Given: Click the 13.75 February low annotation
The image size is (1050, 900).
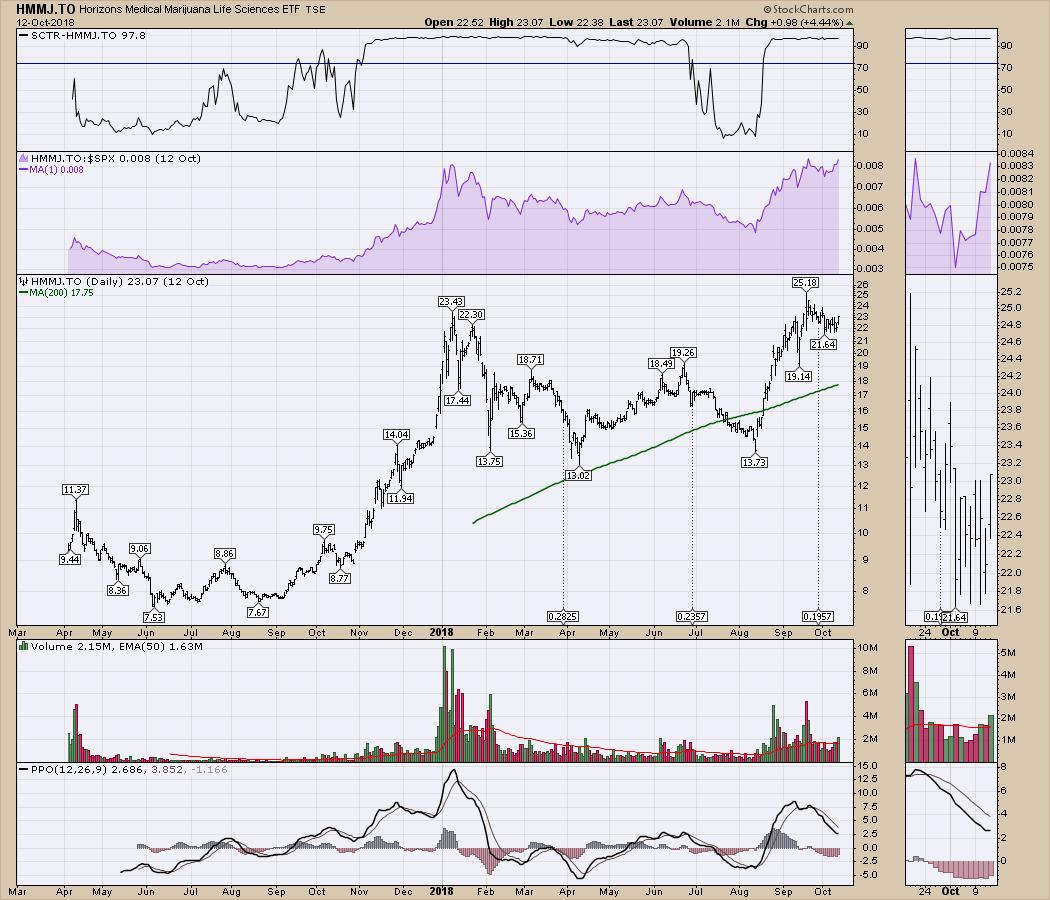Looking at the screenshot, I should pyautogui.click(x=490, y=461).
